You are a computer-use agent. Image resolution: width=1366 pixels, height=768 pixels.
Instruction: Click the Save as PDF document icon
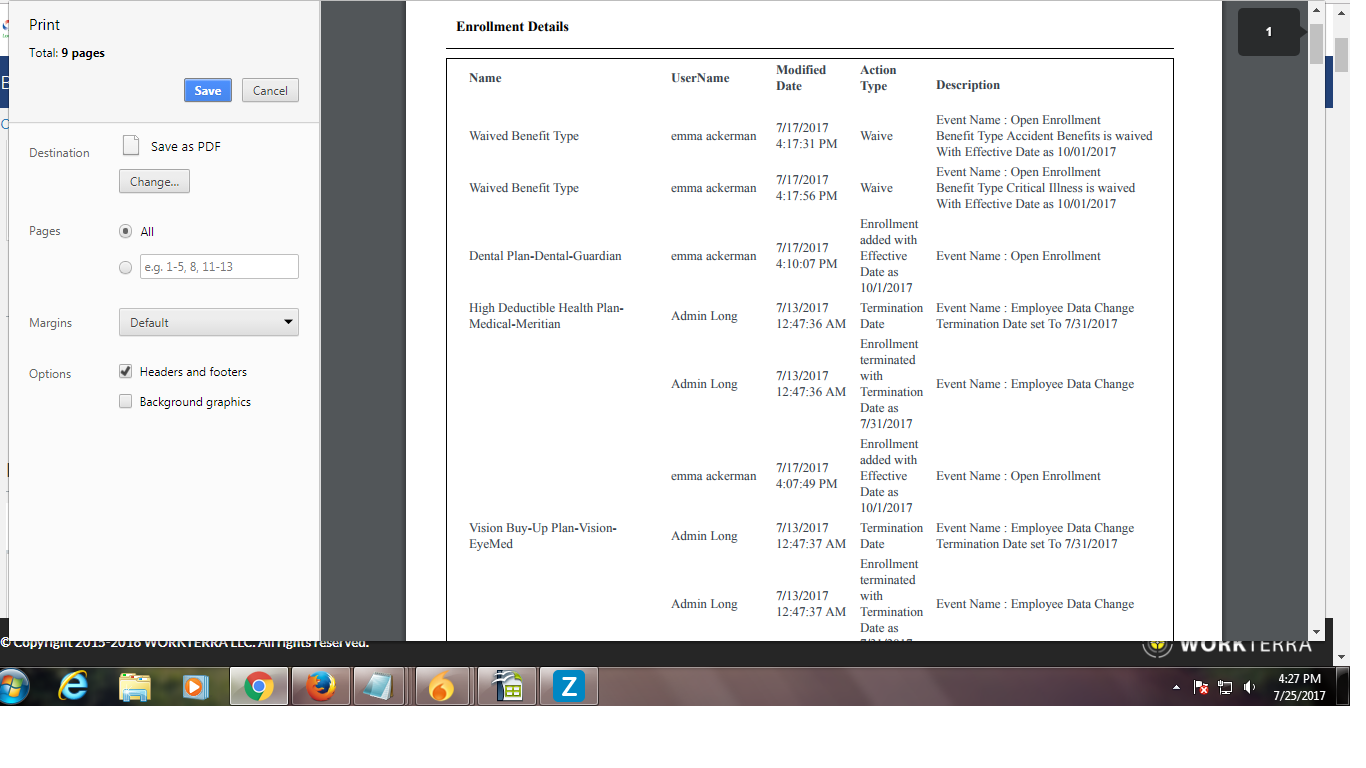pos(131,146)
